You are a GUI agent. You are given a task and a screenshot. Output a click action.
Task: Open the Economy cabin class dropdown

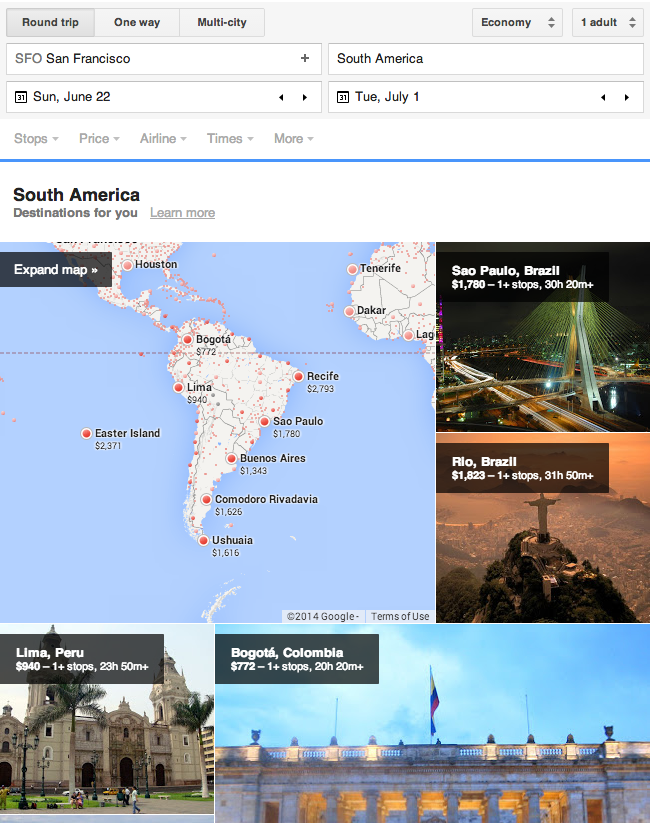click(x=517, y=22)
